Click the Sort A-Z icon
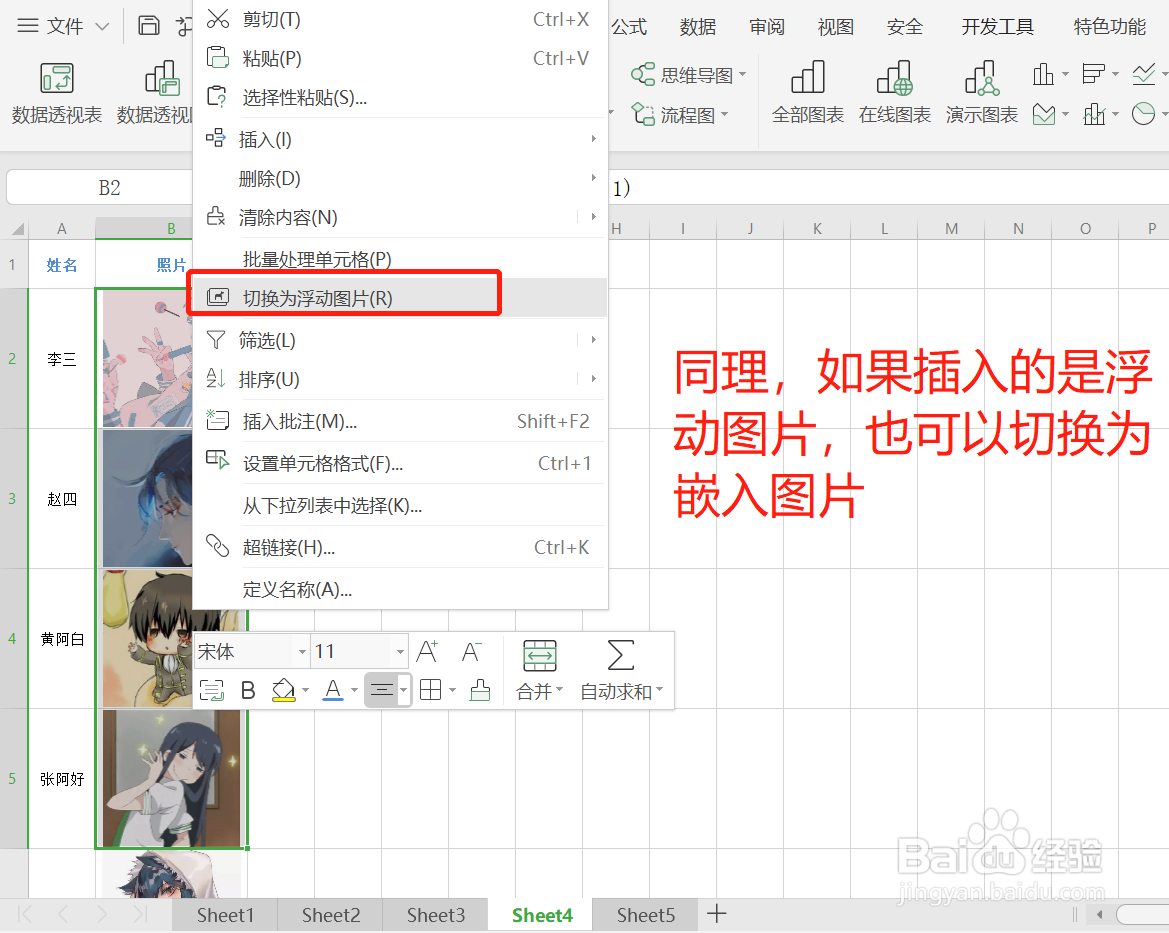 pyautogui.click(x=215, y=378)
